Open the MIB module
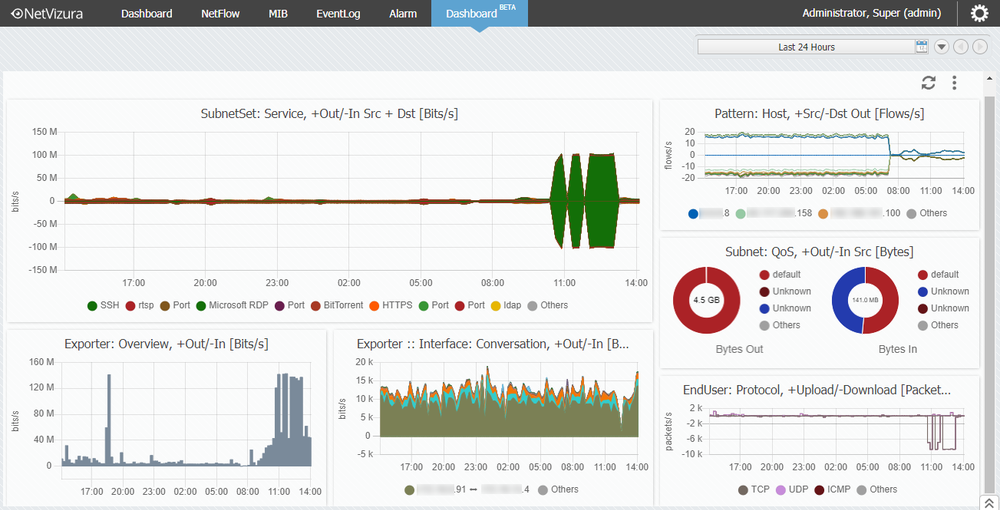Image resolution: width=1000 pixels, height=510 pixels. [x=278, y=13]
